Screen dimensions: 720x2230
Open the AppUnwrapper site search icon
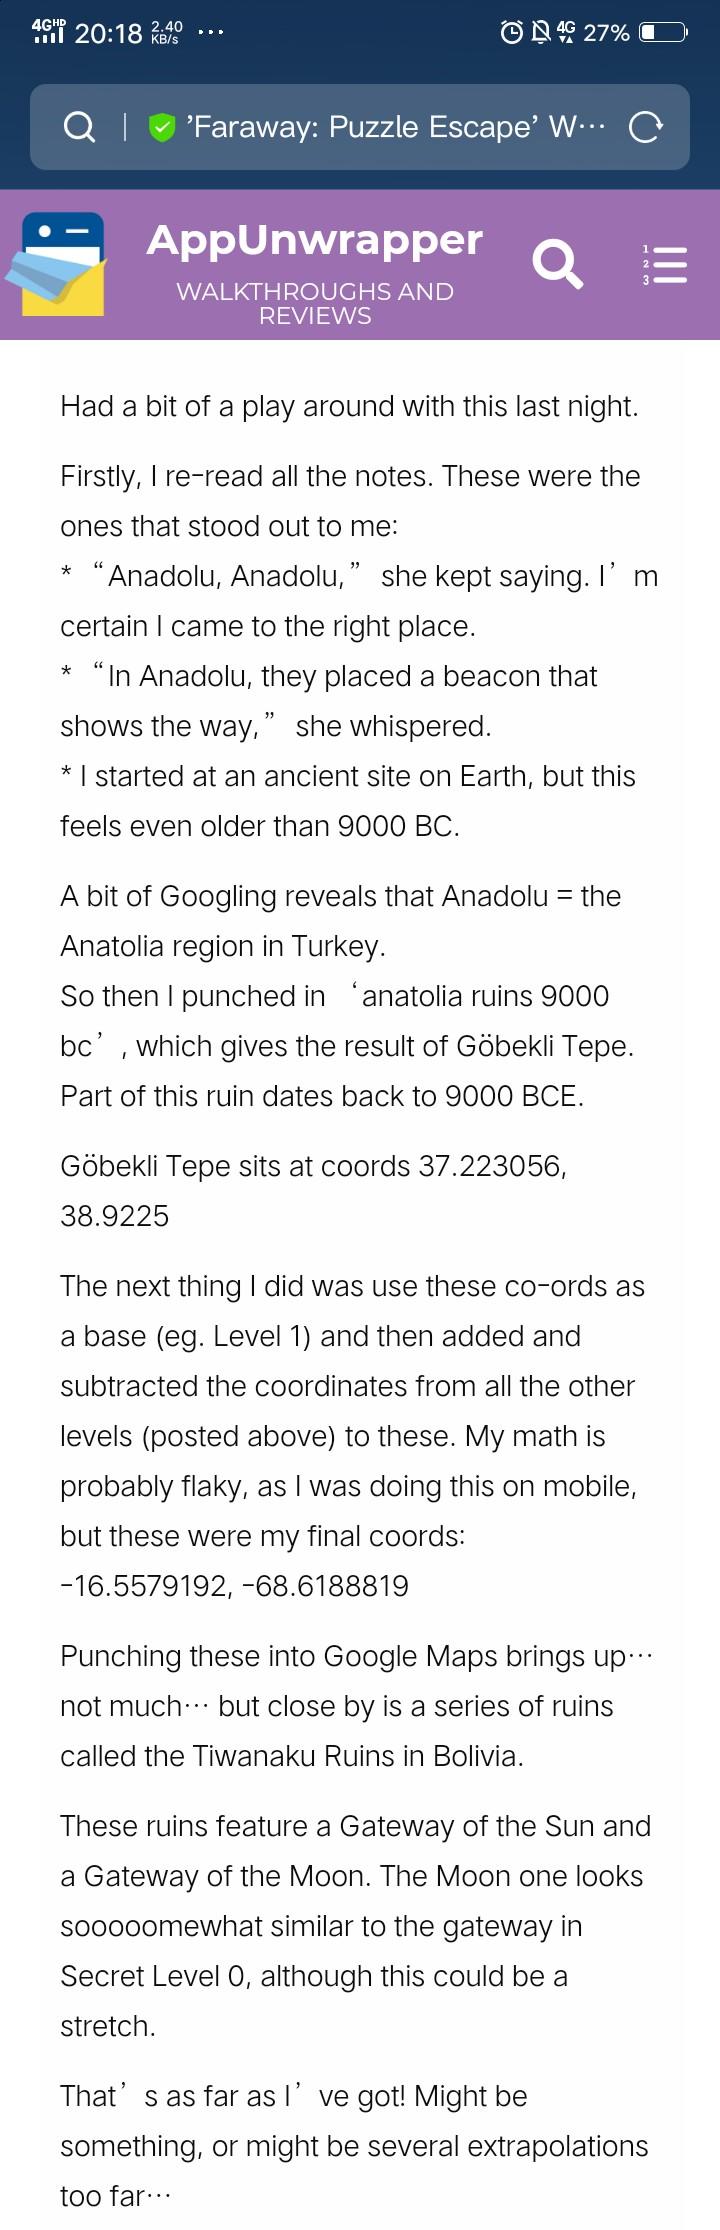pyautogui.click(x=557, y=264)
